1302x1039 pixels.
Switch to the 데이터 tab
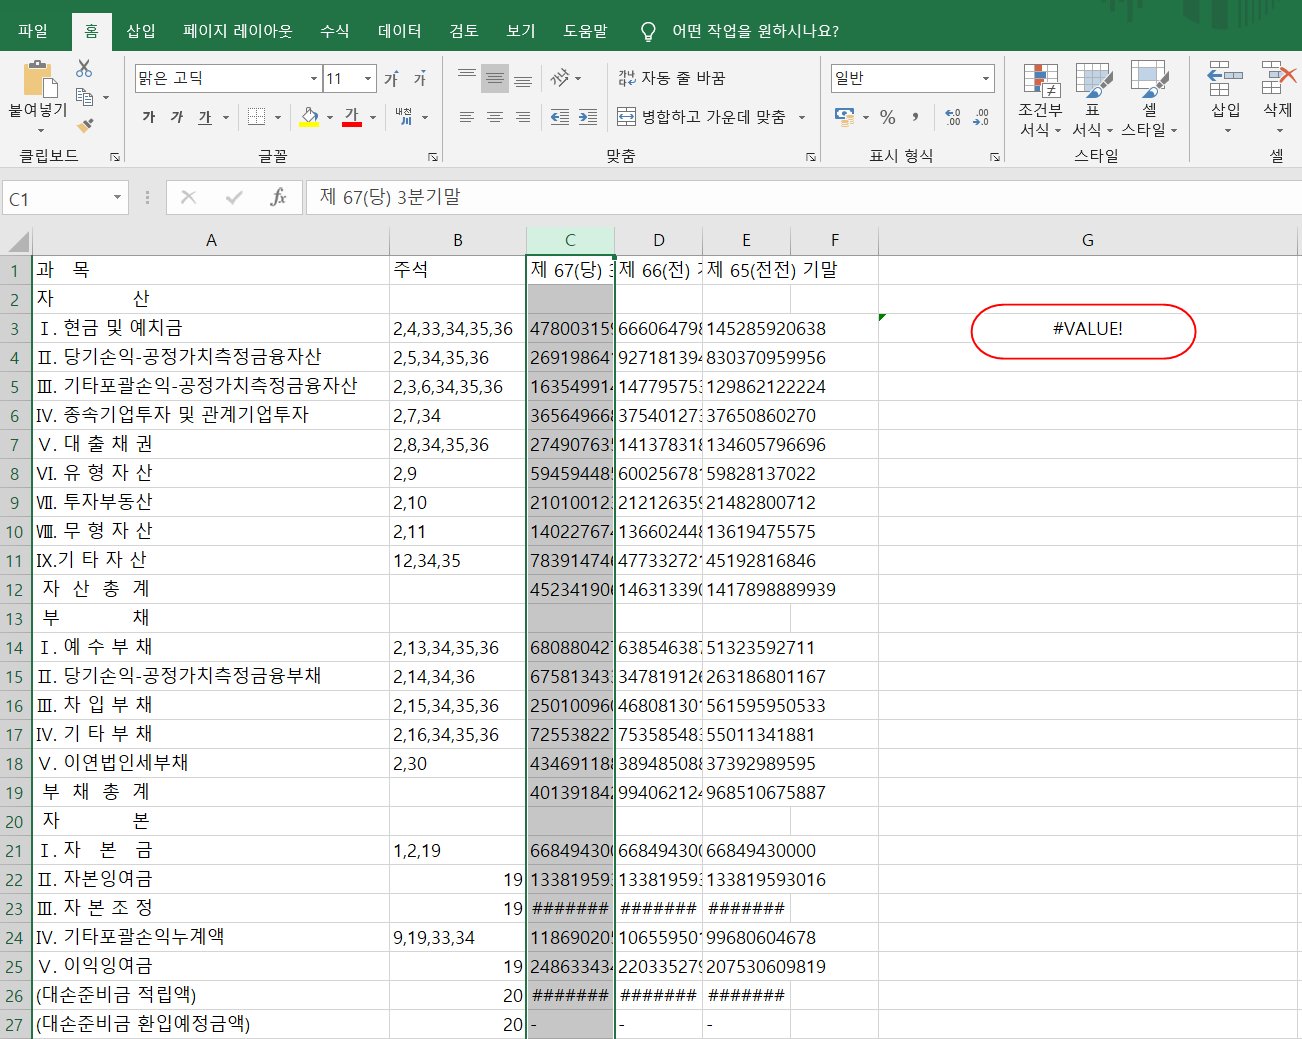pyautogui.click(x=400, y=31)
